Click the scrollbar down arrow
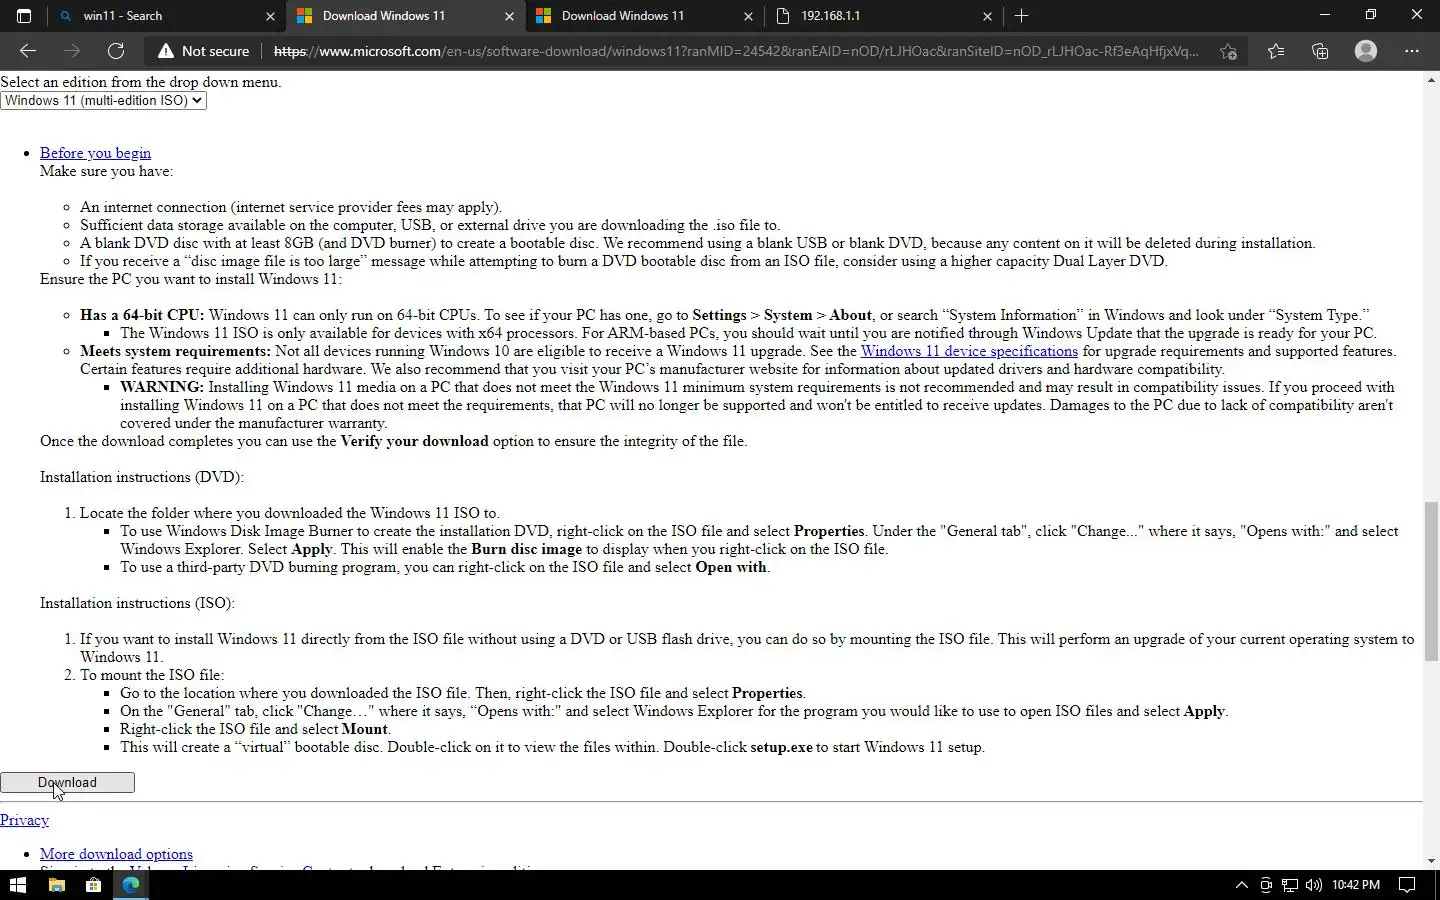This screenshot has height=900, width=1440. pyautogui.click(x=1431, y=861)
